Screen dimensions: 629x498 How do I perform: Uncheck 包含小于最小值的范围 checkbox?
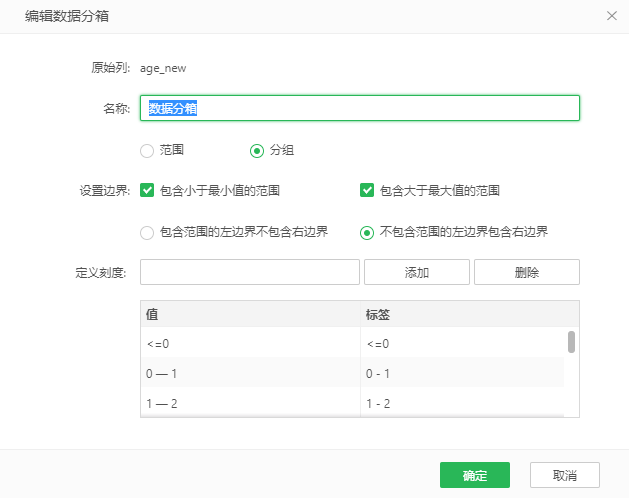147,190
